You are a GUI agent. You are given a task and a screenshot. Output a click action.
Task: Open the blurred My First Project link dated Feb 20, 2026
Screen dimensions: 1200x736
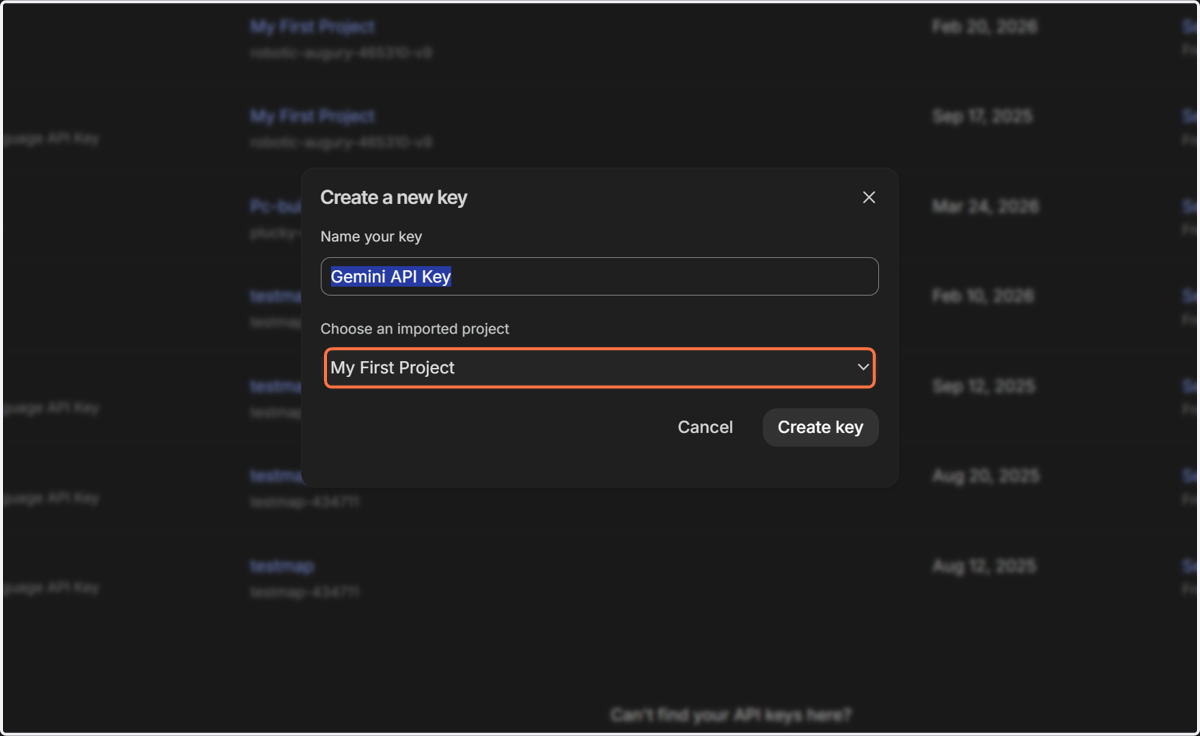(313, 27)
